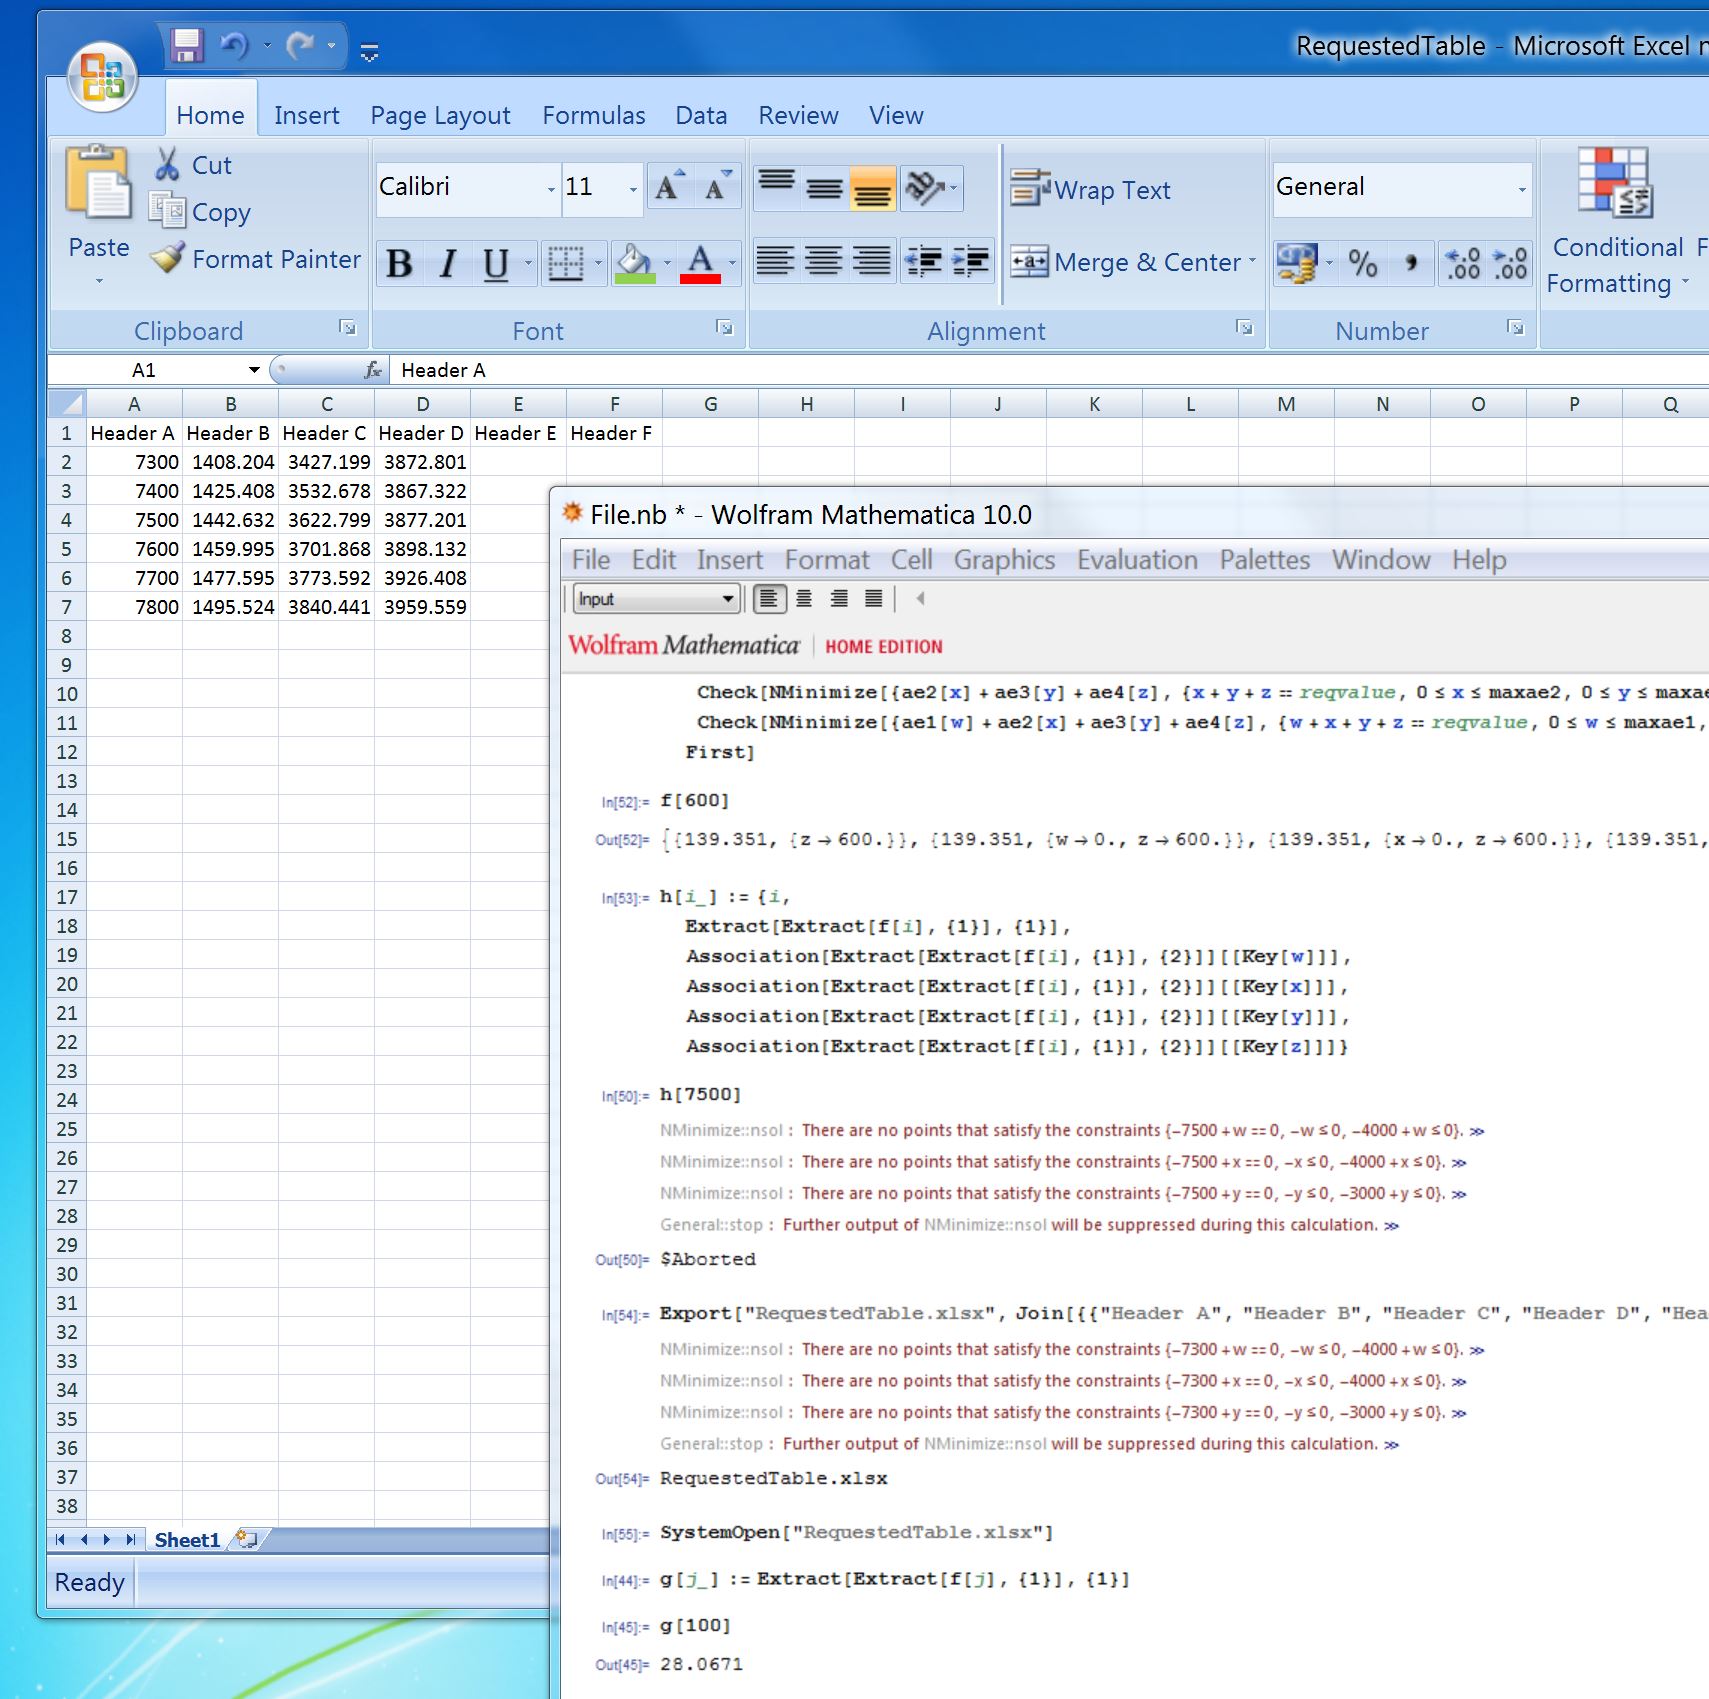Redo the action via quick access toolbar
The width and height of the screenshot is (1709, 1699).
tap(300, 46)
